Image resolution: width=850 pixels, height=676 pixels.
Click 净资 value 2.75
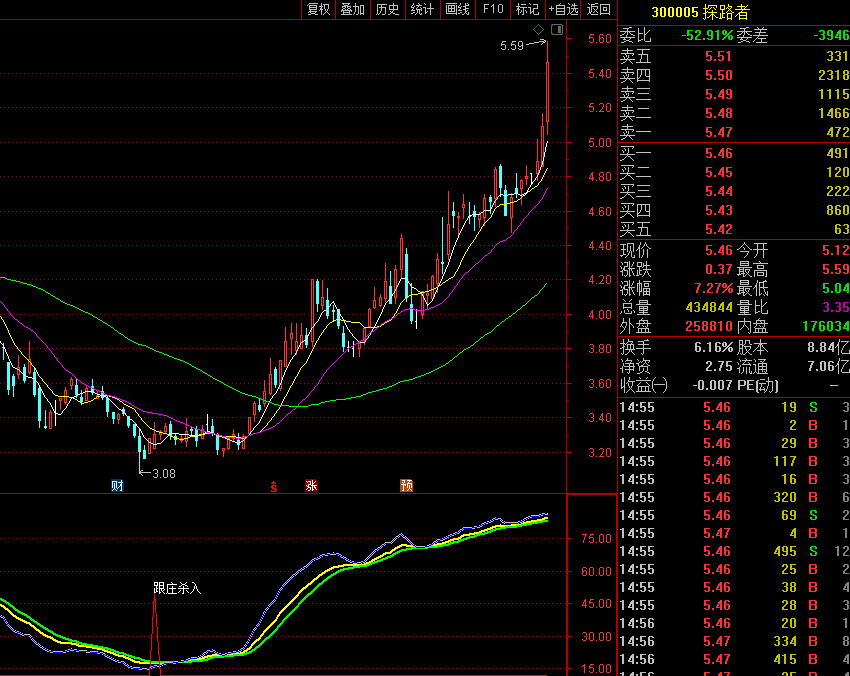[719, 366]
